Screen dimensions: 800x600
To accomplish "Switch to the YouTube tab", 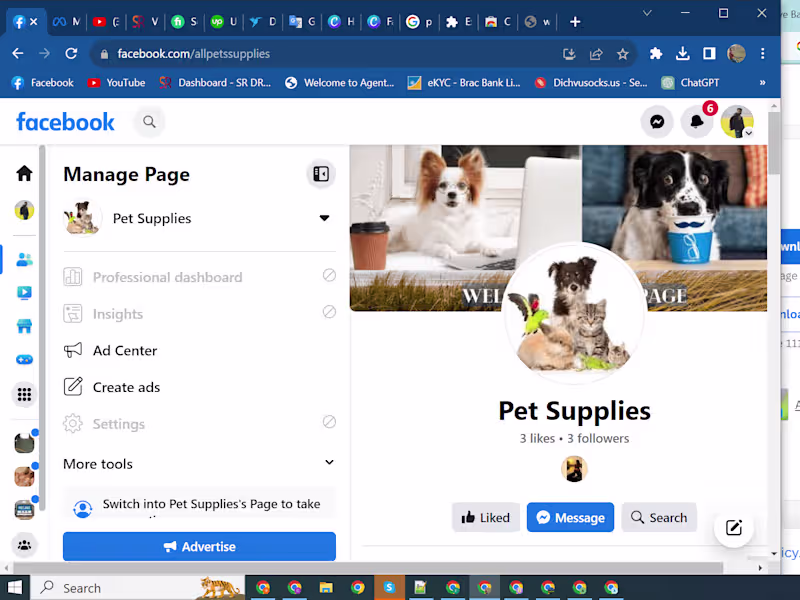I will (x=106, y=21).
